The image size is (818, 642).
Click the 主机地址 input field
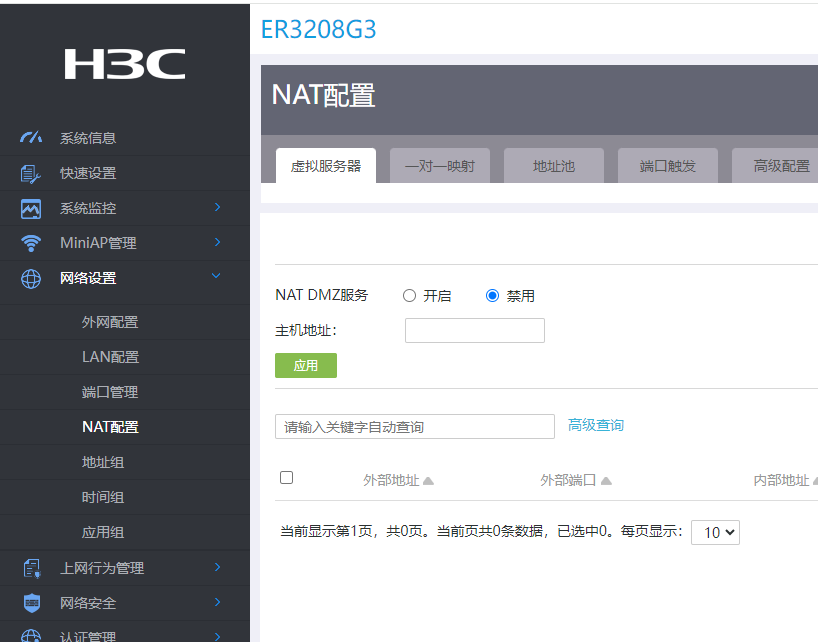pyautogui.click(x=475, y=331)
